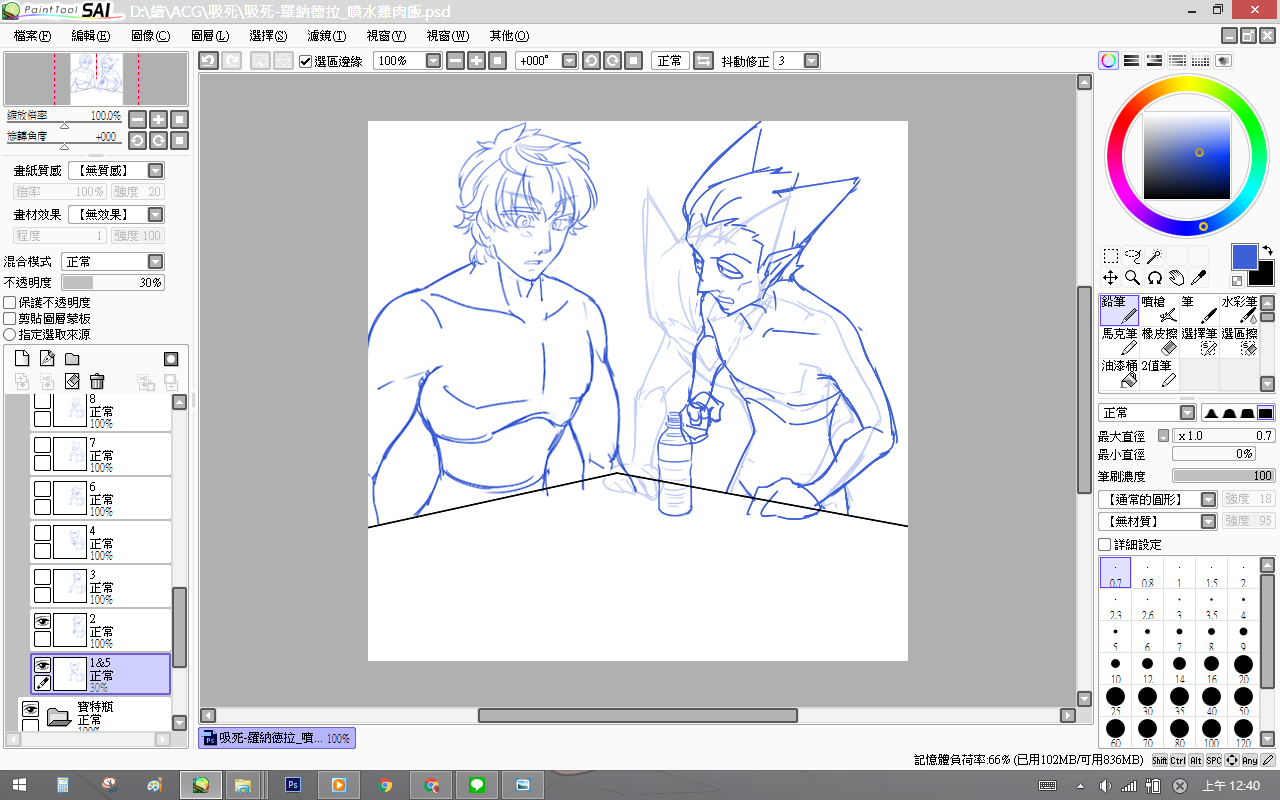The width and height of the screenshot is (1280, 800).
Task: Enable 保護不透明度 checkbox
Action: point(10,302)
